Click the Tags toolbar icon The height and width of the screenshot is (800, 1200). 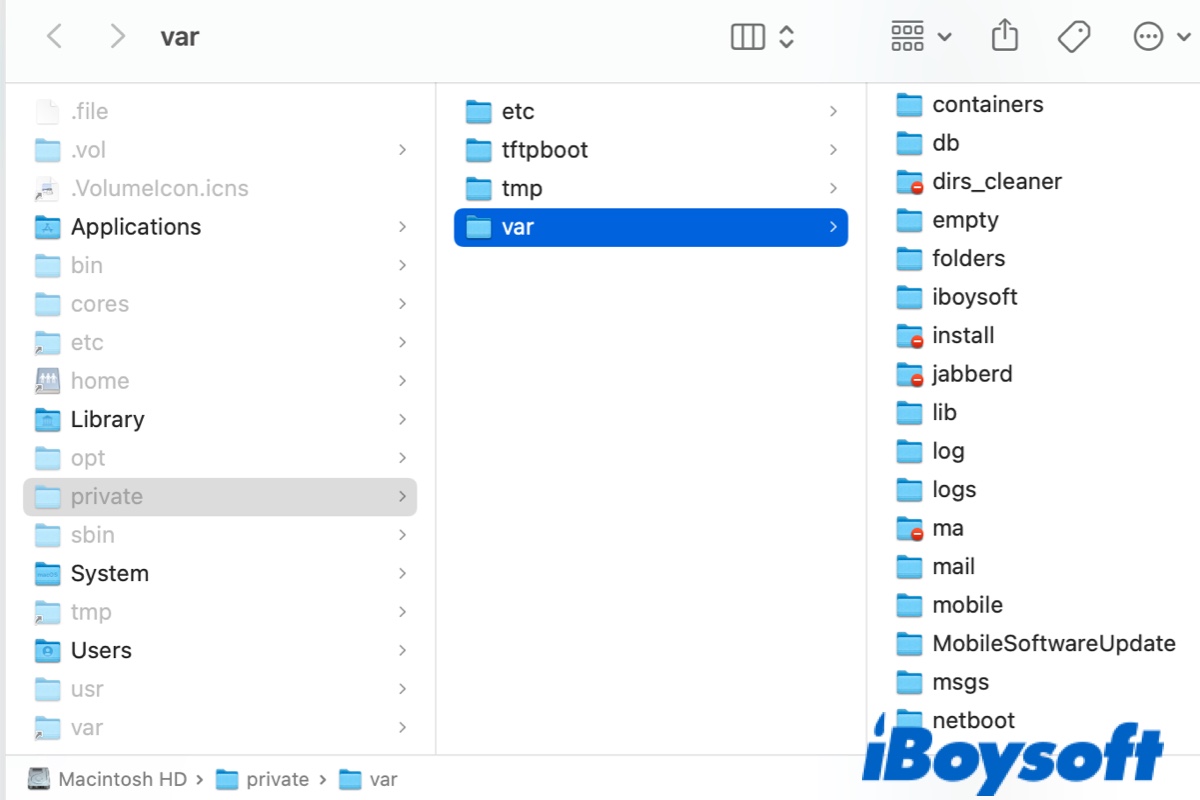point(1073,37)
